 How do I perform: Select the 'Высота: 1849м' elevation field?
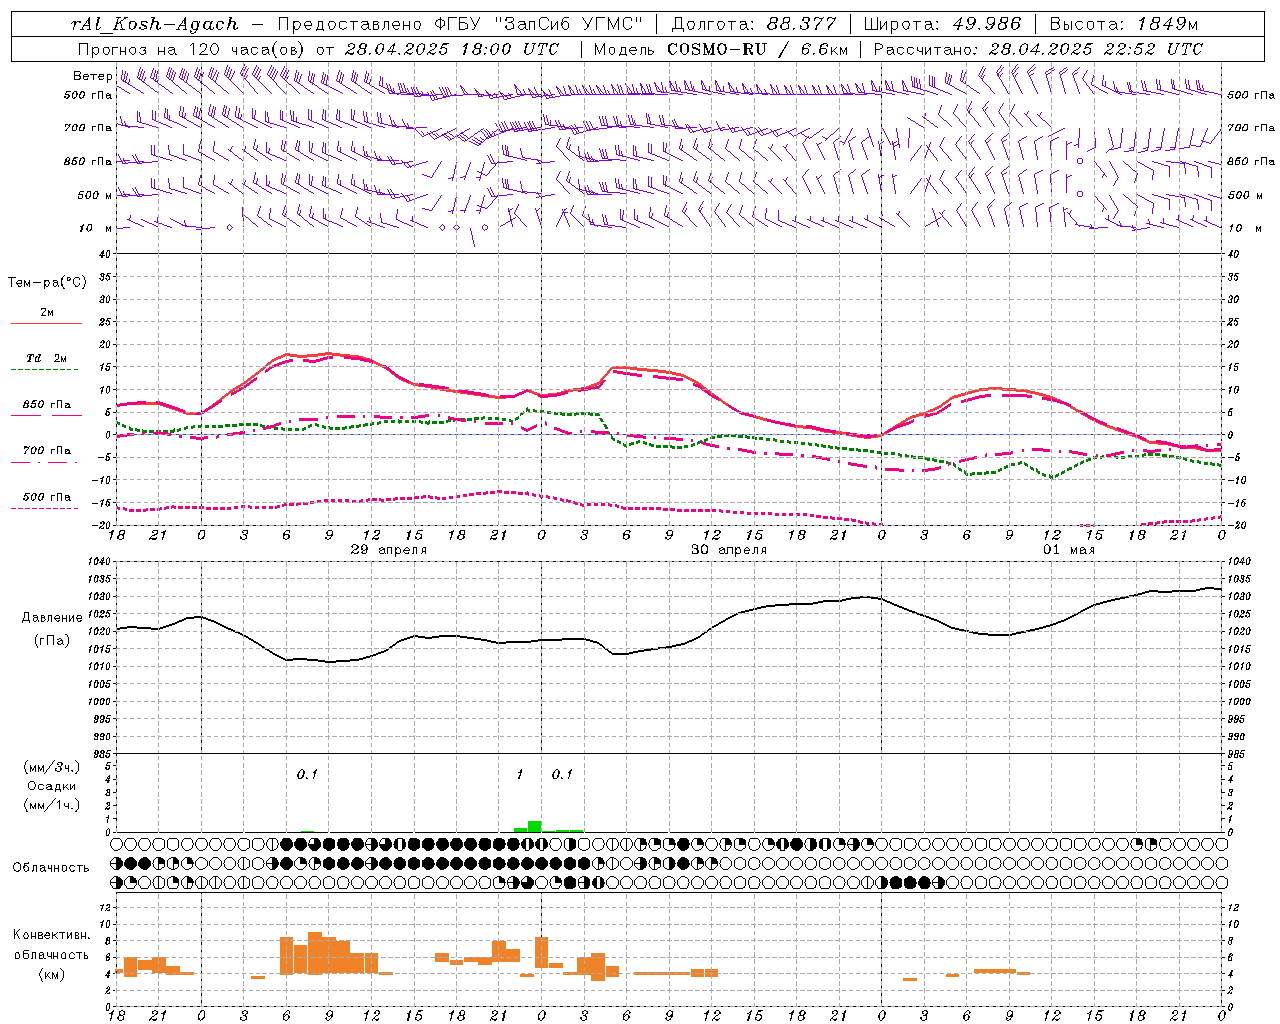(1124, 24)
